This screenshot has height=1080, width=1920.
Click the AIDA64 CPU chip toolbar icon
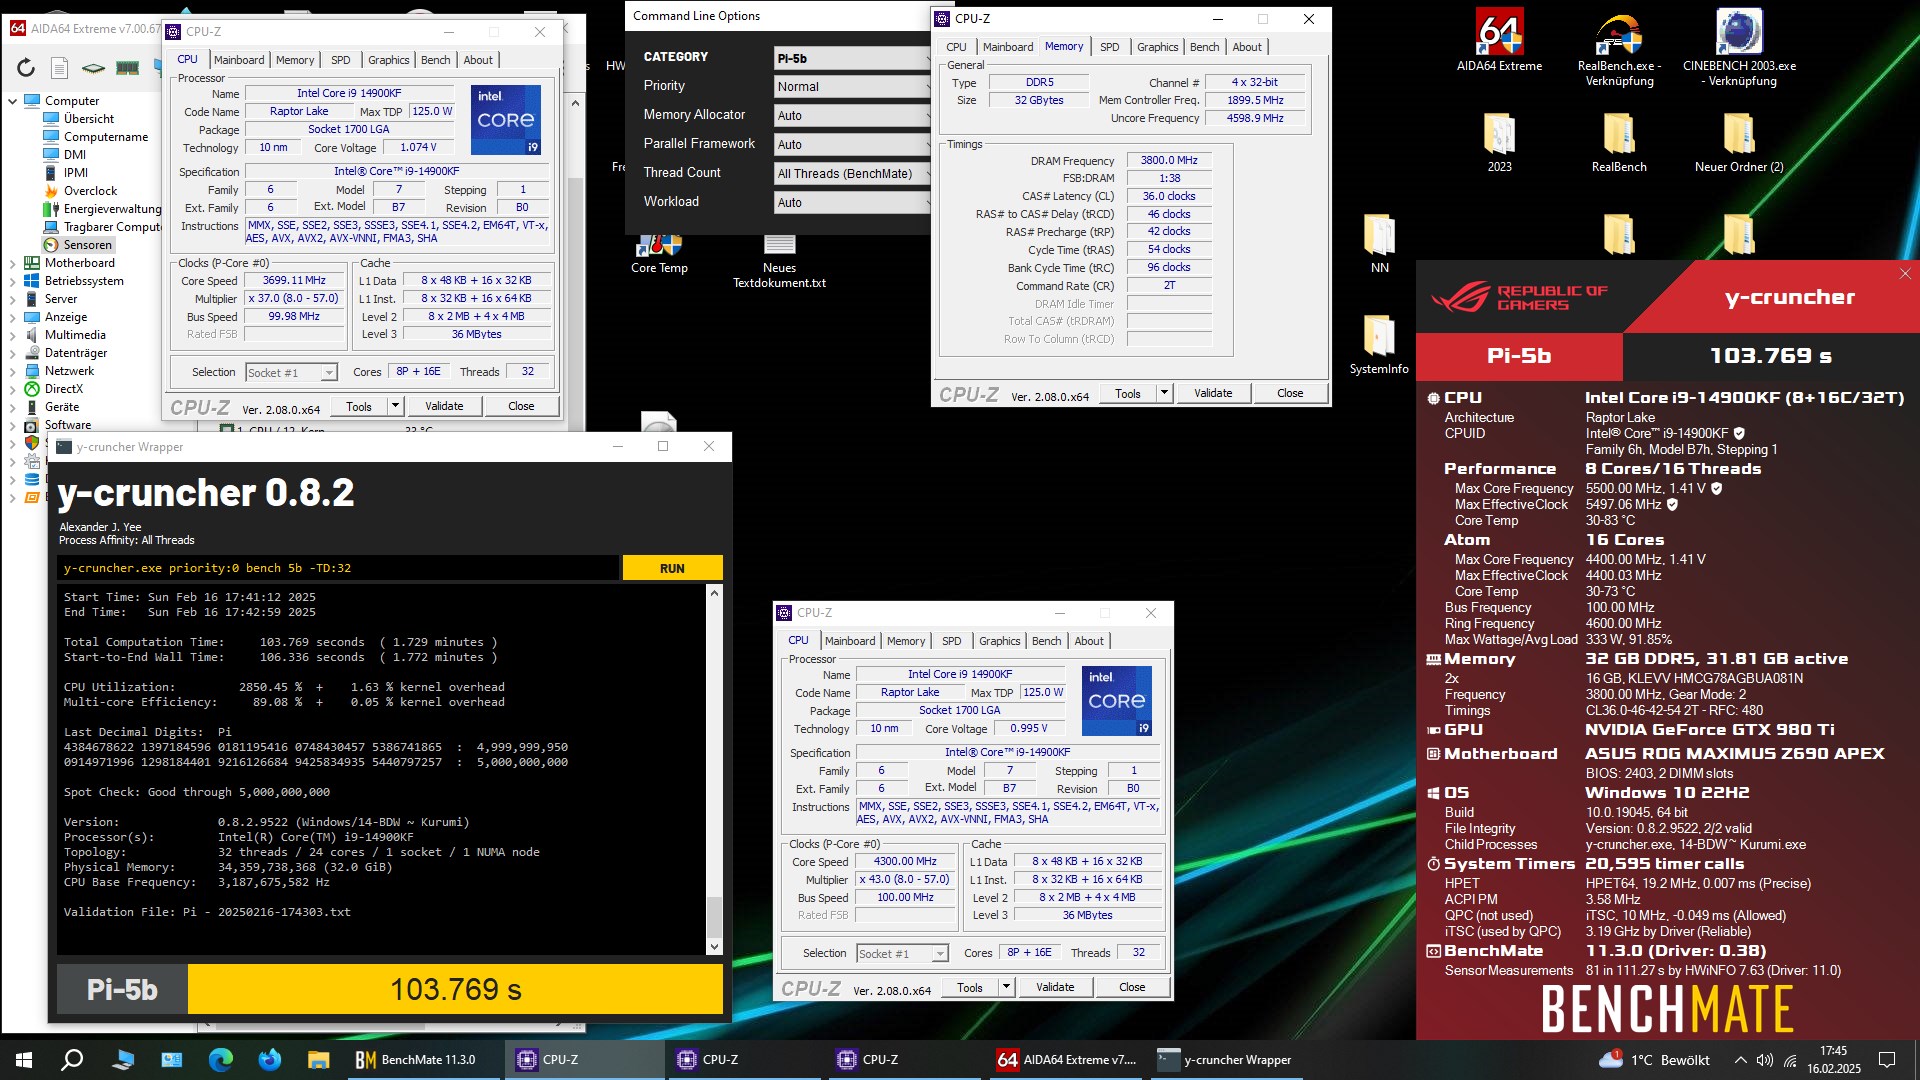pyautogui.click(x=93, y=68)
